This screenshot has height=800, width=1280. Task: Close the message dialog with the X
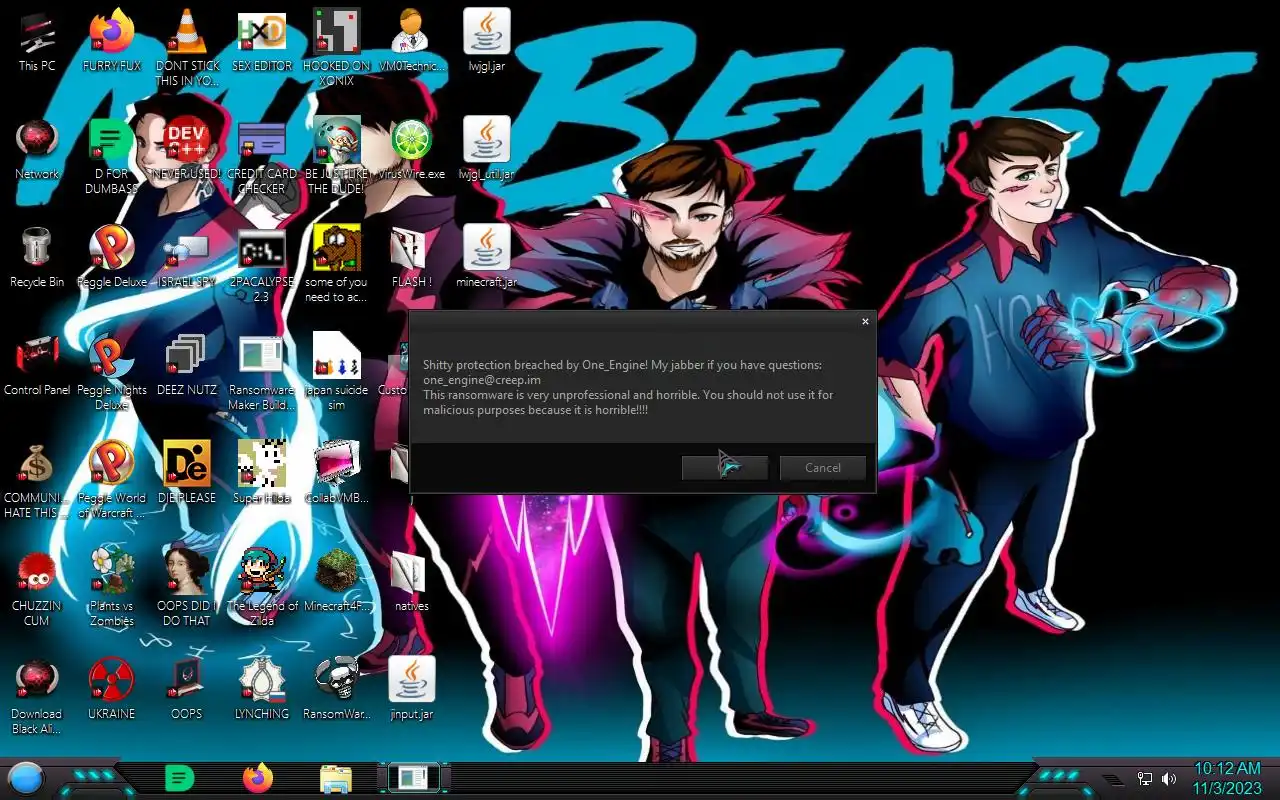tap(865, 321)
